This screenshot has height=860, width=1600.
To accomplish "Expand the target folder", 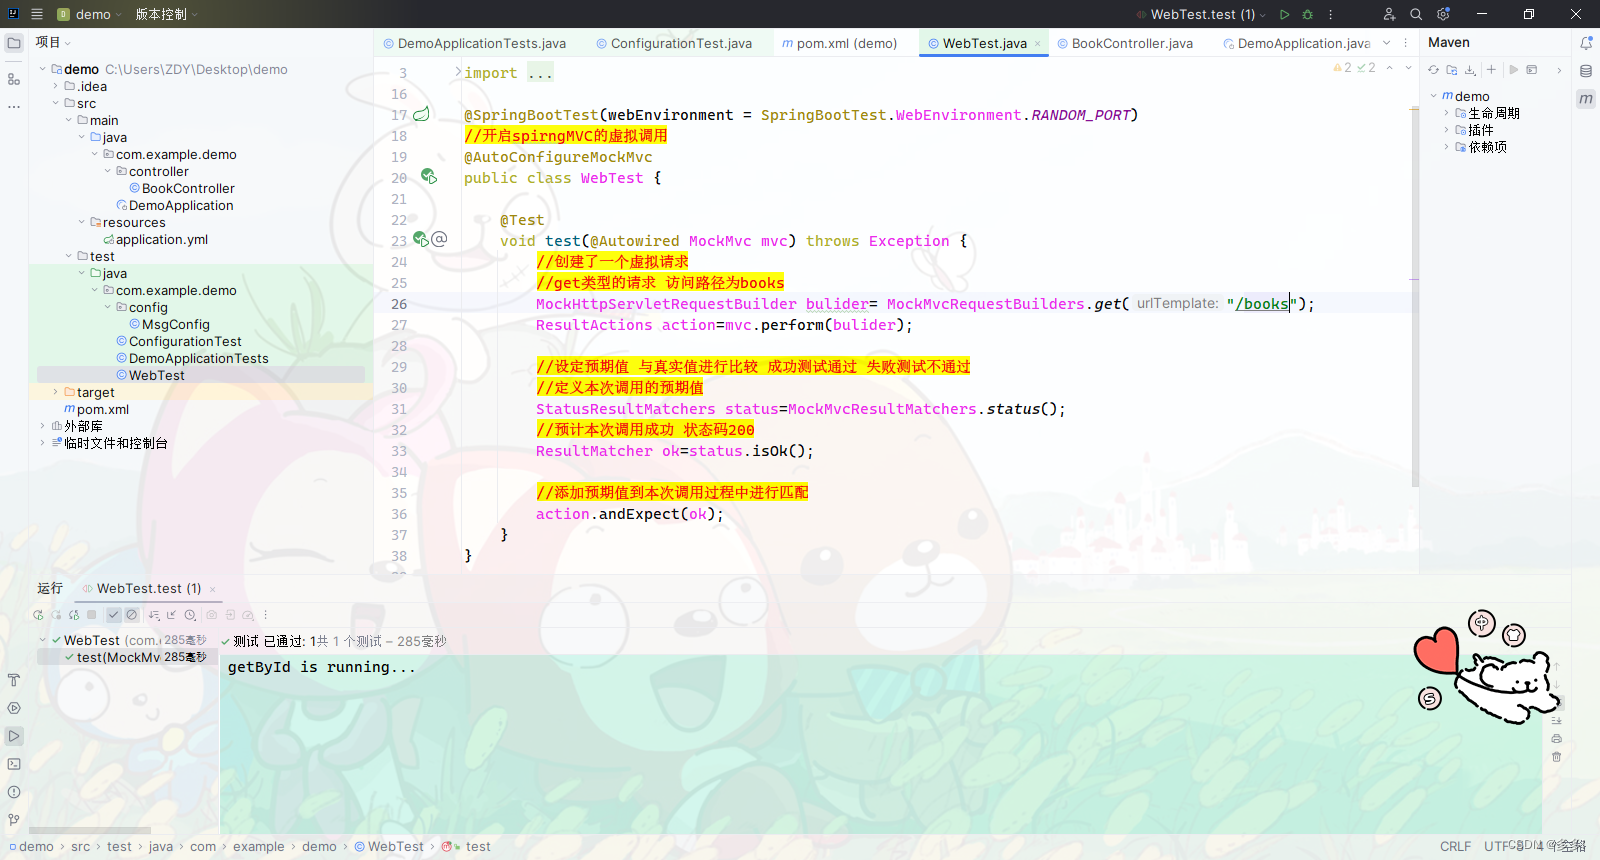I will pos(56,392).
